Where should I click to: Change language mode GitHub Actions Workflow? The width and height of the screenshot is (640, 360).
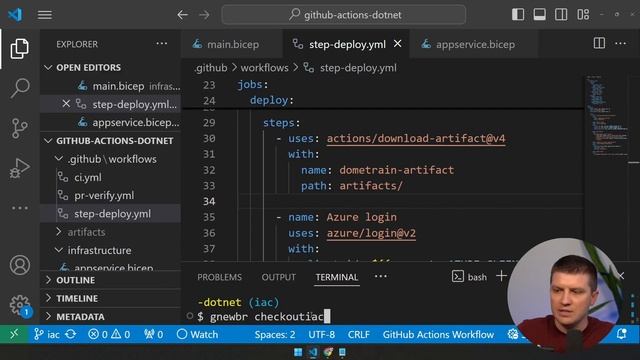(x=438, y=334)
